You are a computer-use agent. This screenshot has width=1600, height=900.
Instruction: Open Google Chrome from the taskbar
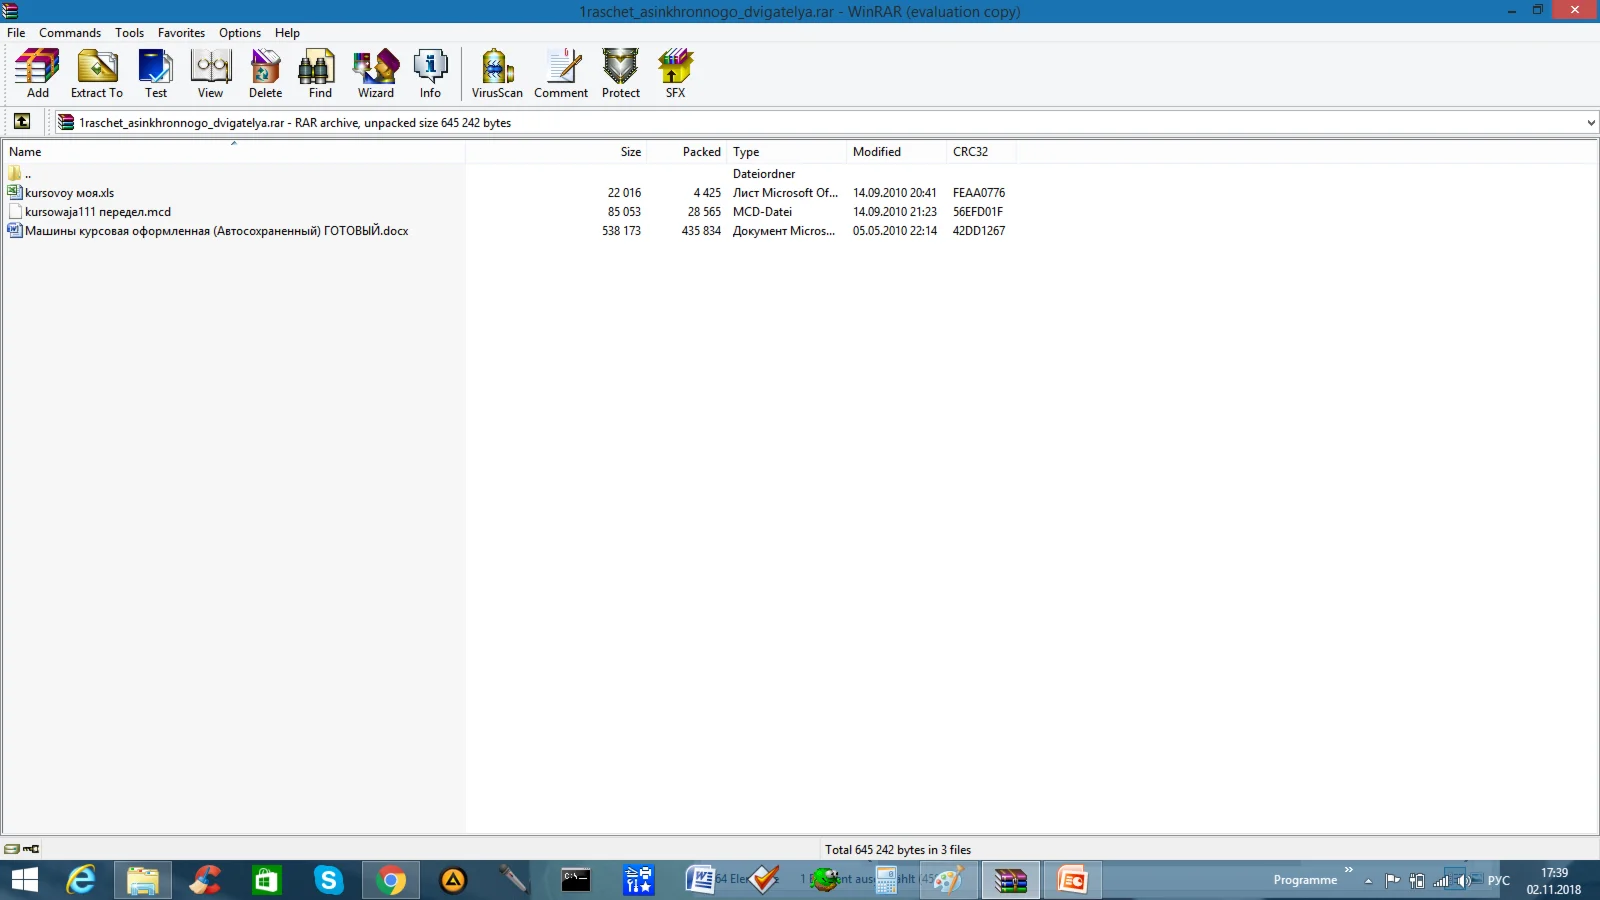(391, 880)
